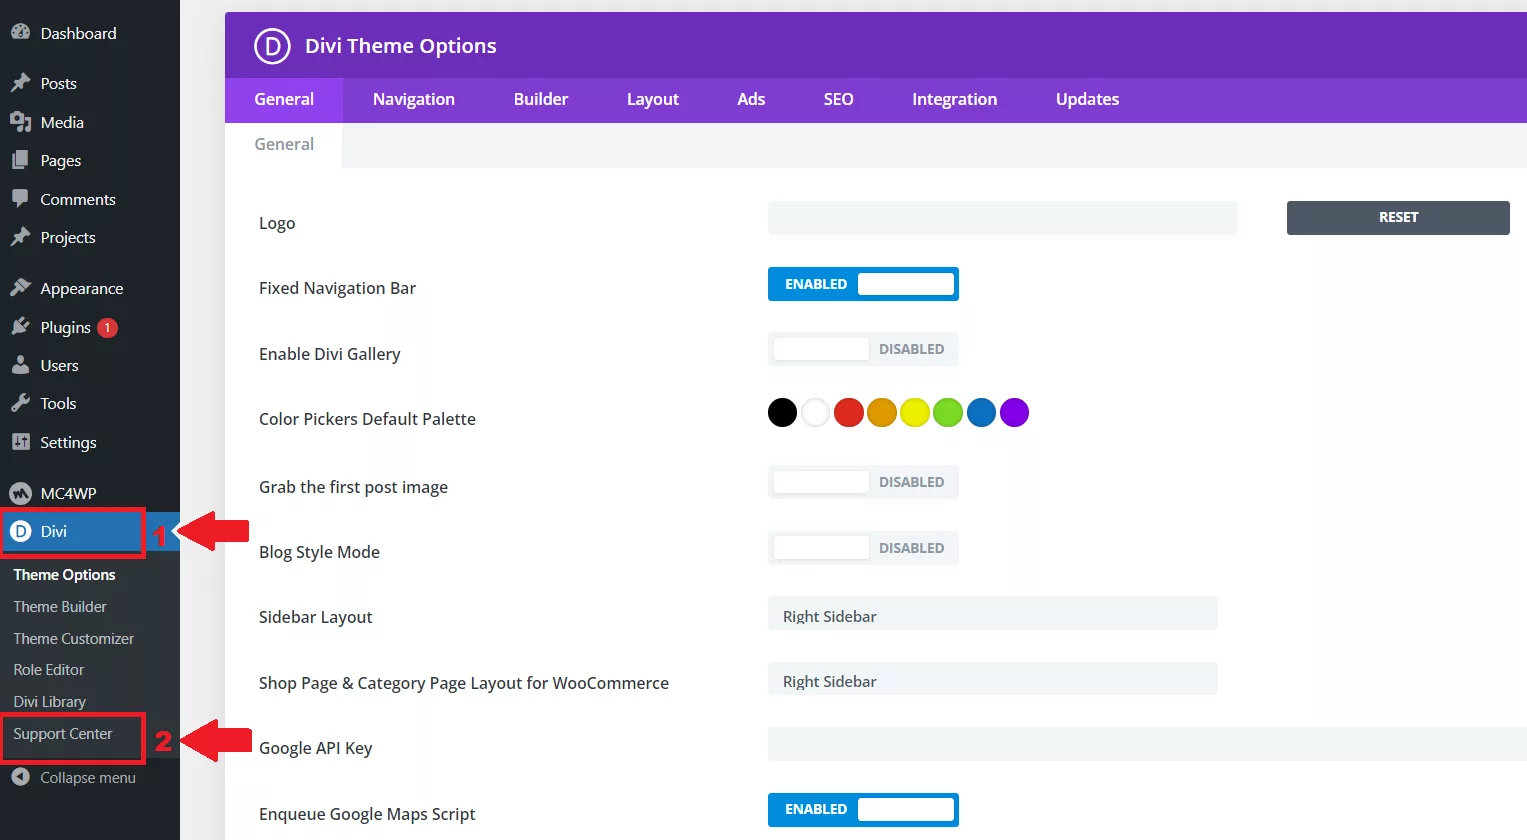Click the Appearance paintbrush icon
1527x840 pixels.
click(20, 288)
